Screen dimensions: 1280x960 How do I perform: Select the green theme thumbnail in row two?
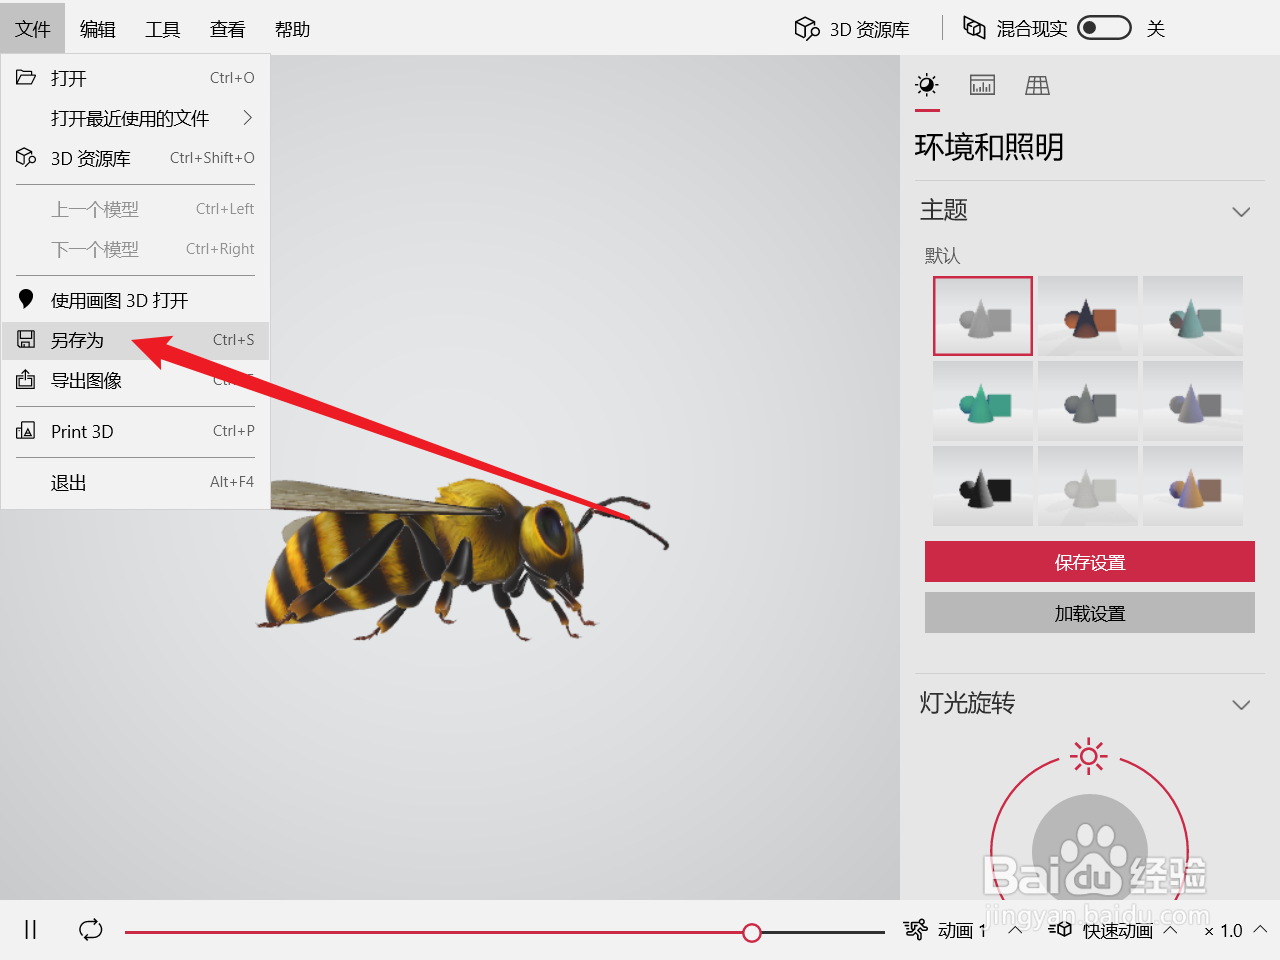[x=982, y=401]
